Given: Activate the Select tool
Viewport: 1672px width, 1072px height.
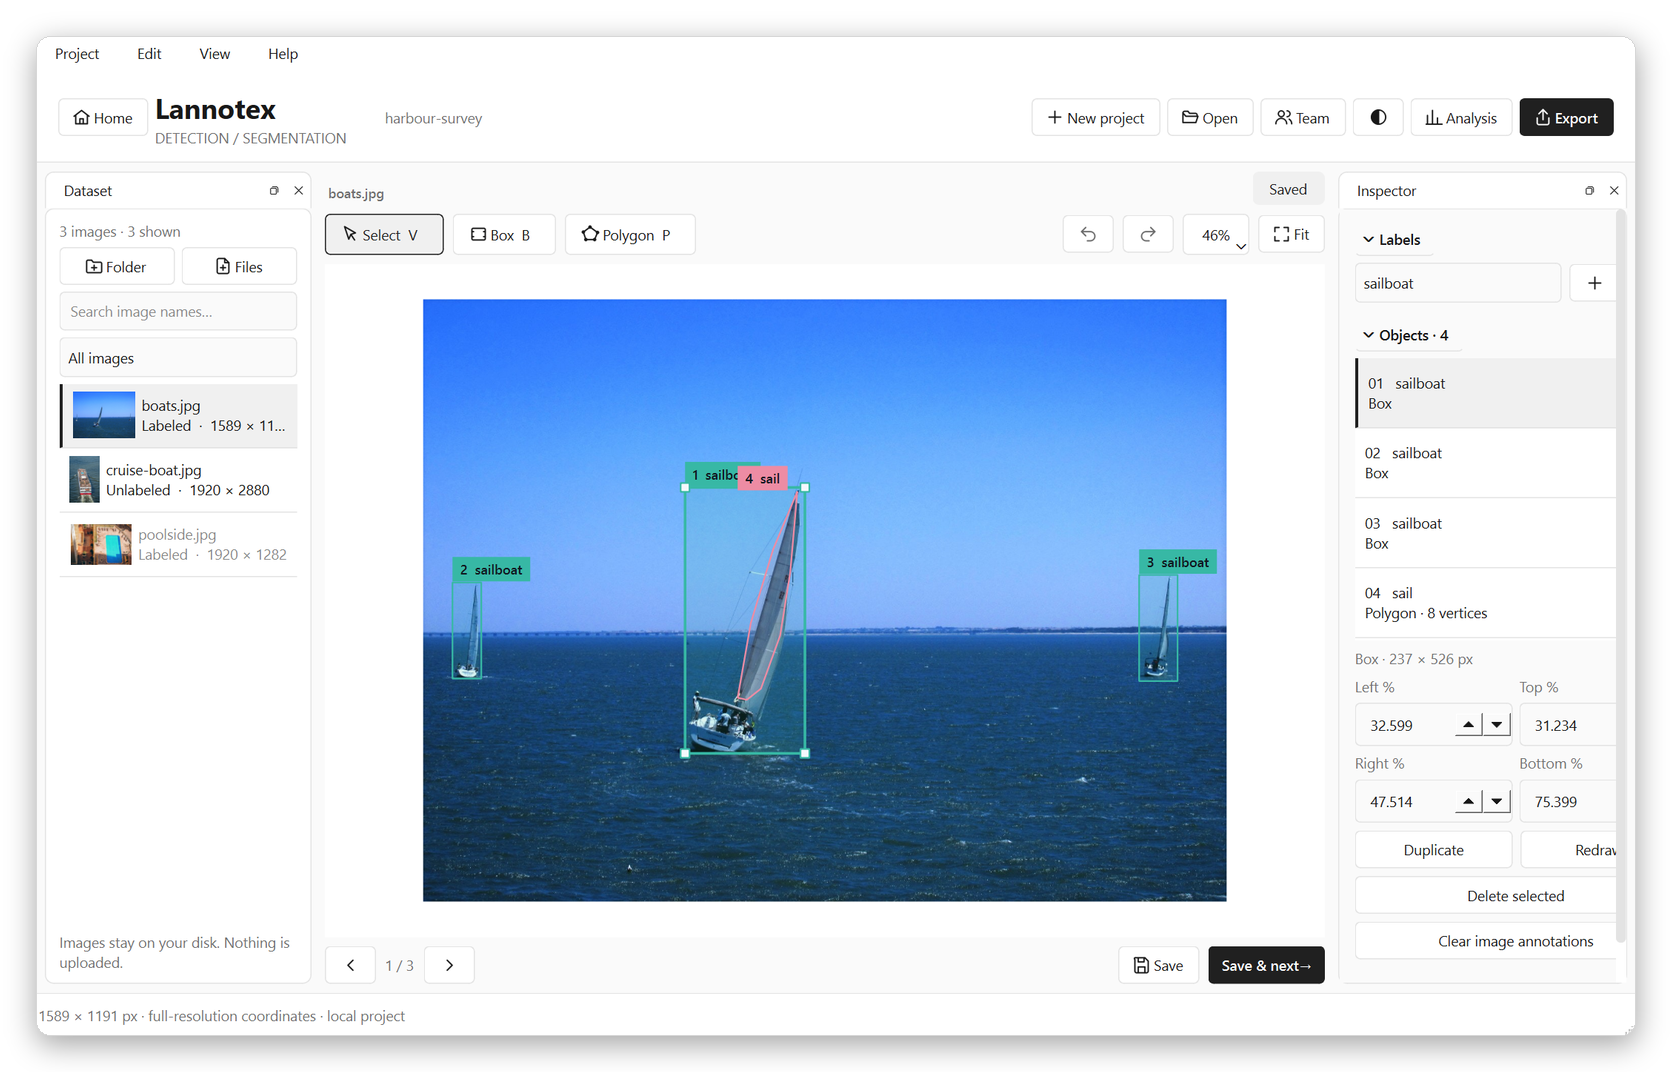Looking at the screenshot, I should click(384, 235).
